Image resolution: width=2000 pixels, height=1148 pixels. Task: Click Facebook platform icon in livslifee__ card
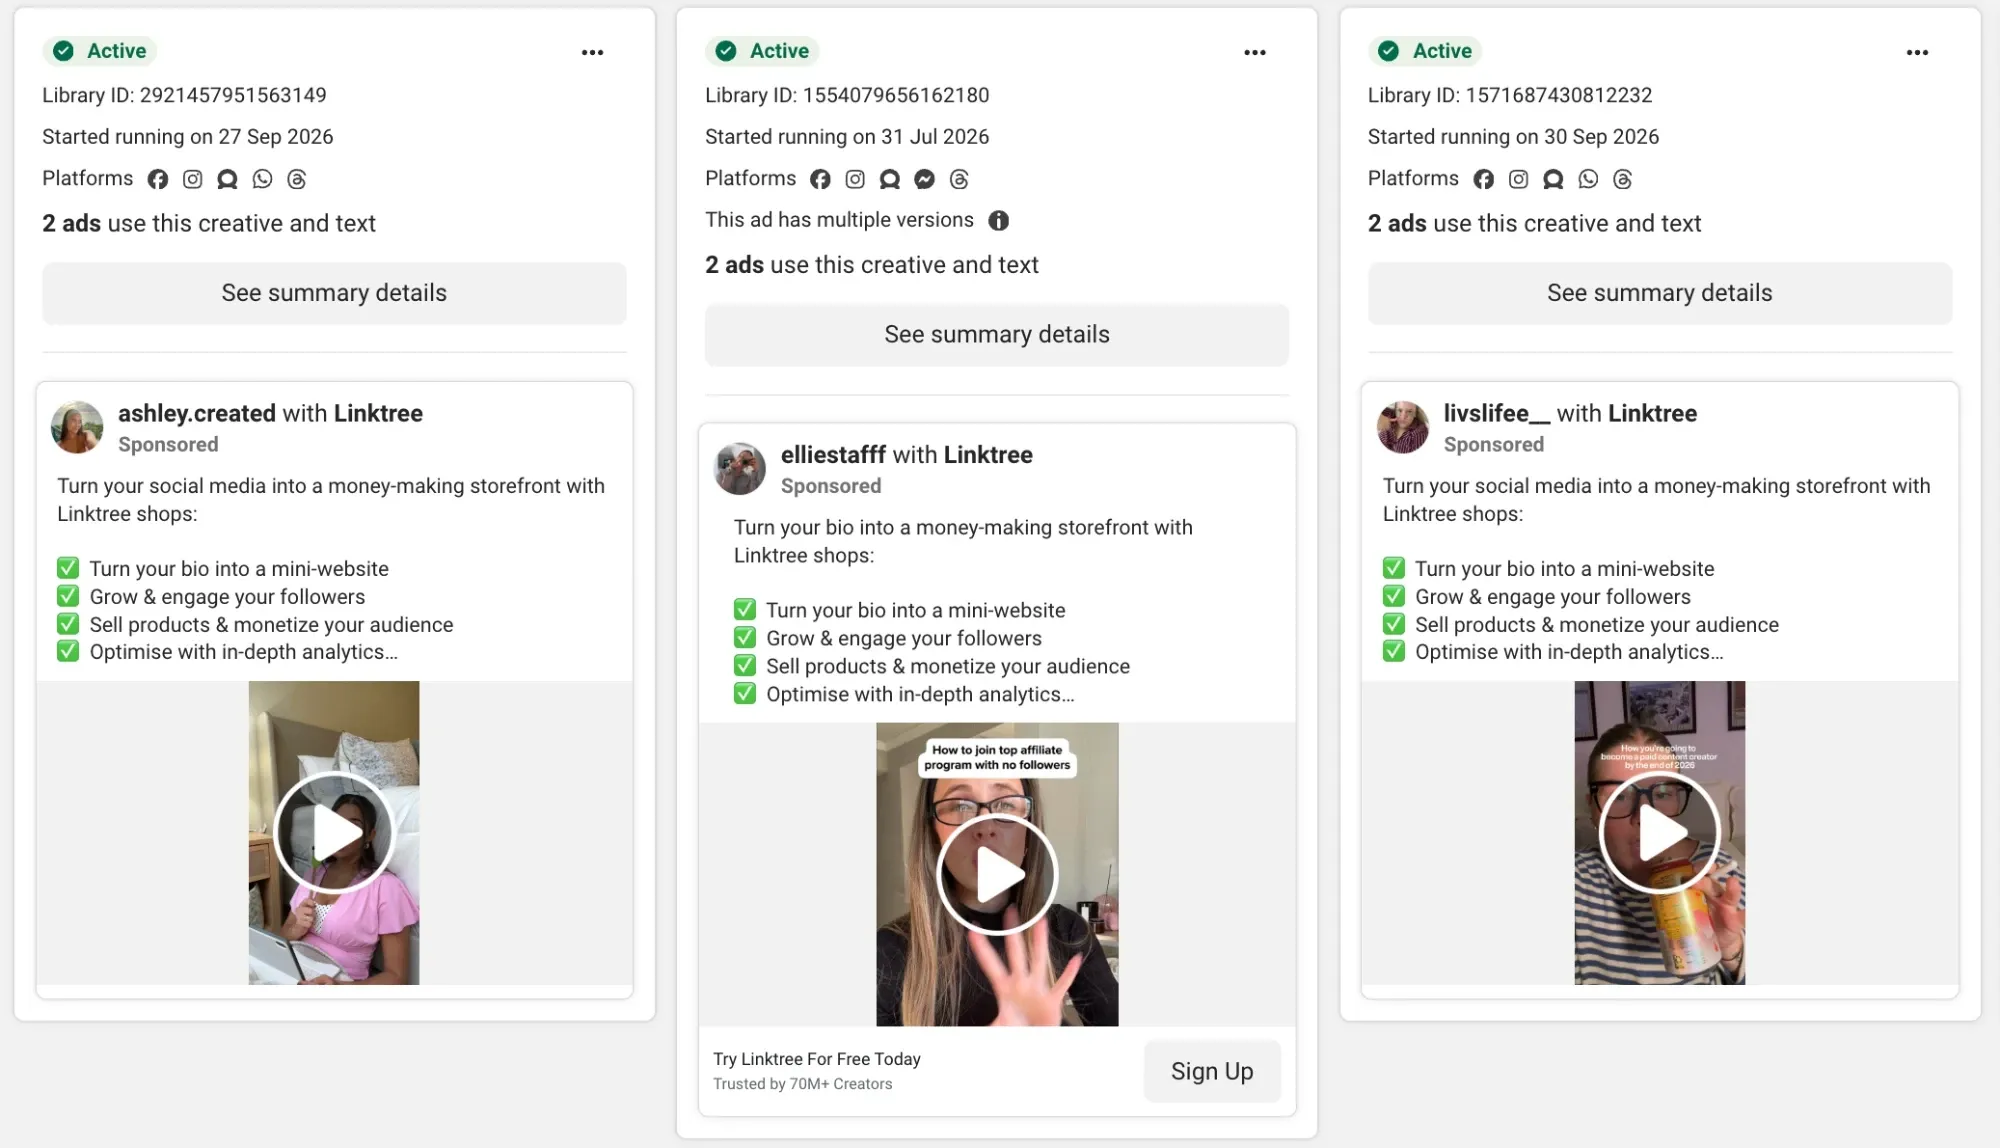(1484, 179)
